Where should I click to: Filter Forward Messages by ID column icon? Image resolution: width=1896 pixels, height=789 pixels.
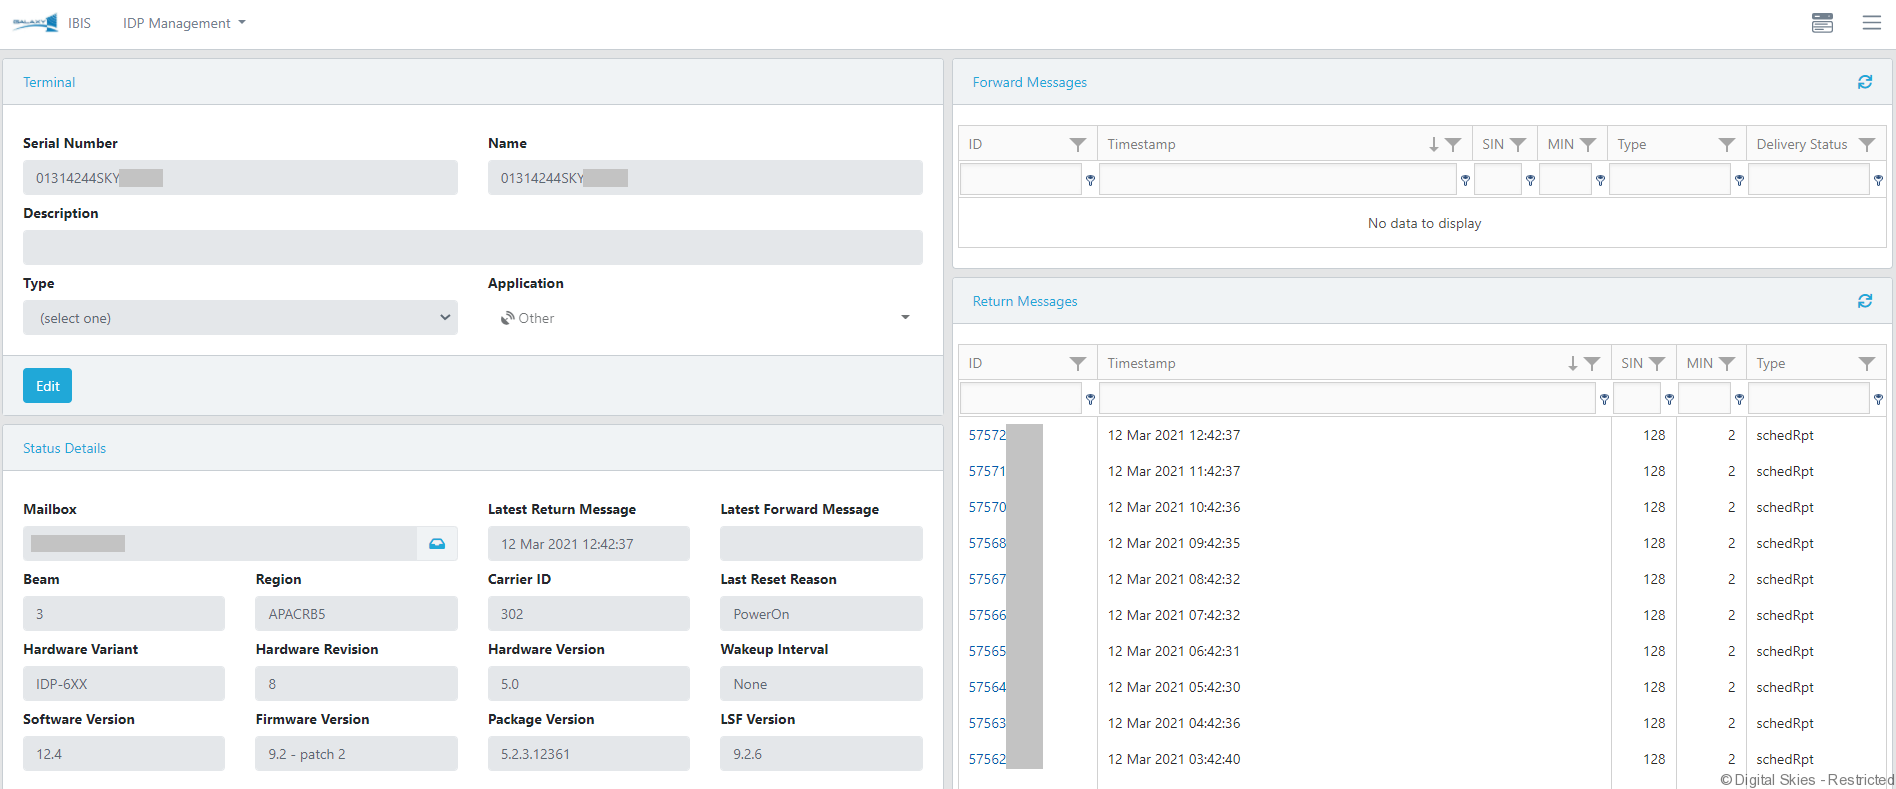click(1077, 145)
